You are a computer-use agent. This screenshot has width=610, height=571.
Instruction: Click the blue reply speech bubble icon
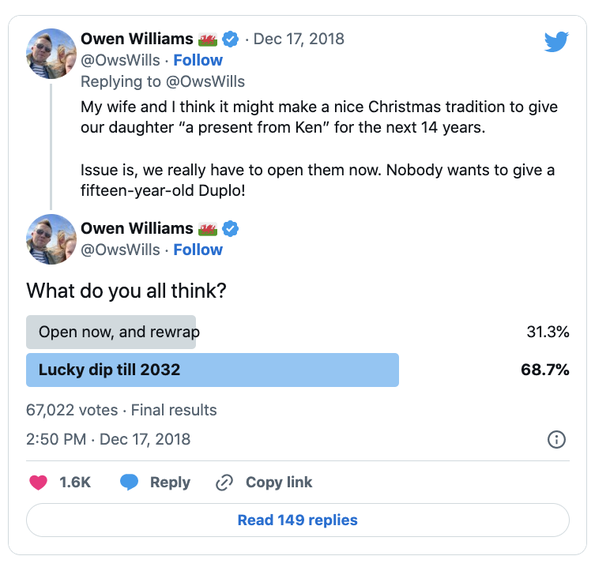(x=129, y=482)
